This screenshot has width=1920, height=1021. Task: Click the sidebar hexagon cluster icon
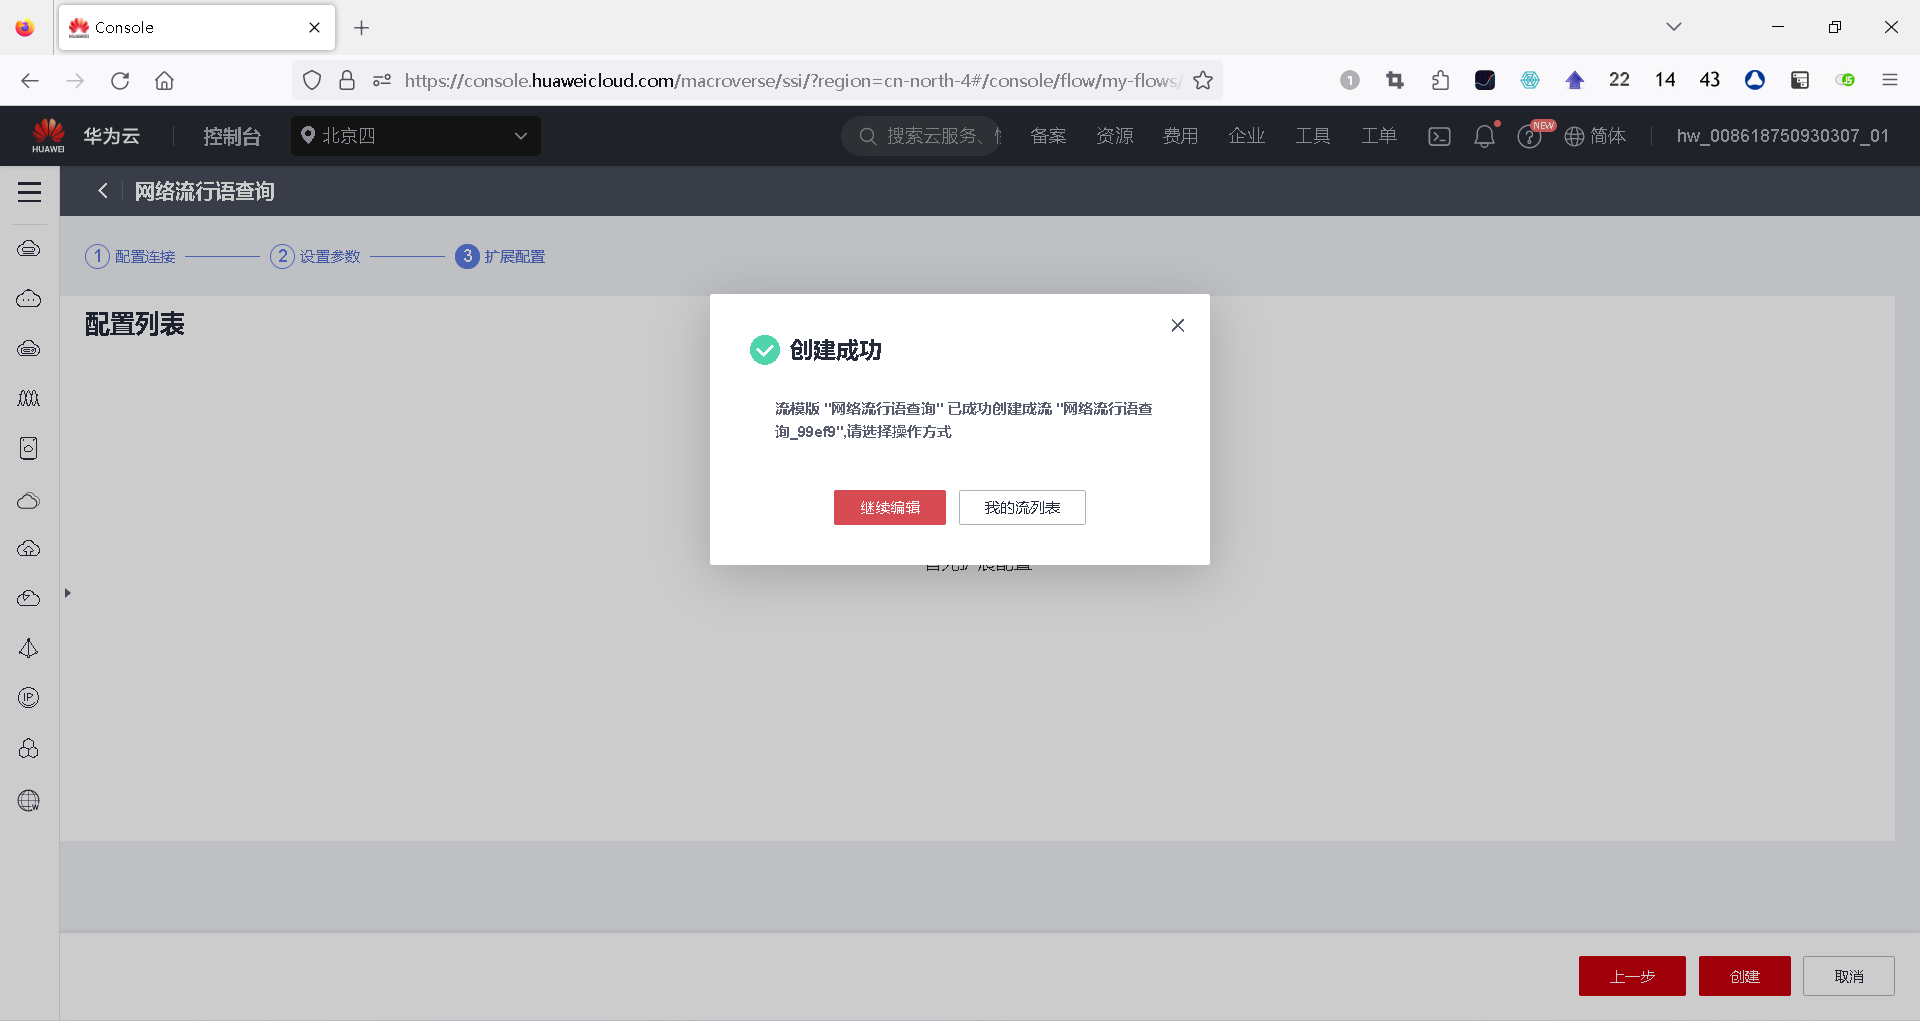[x=29, y=748]
